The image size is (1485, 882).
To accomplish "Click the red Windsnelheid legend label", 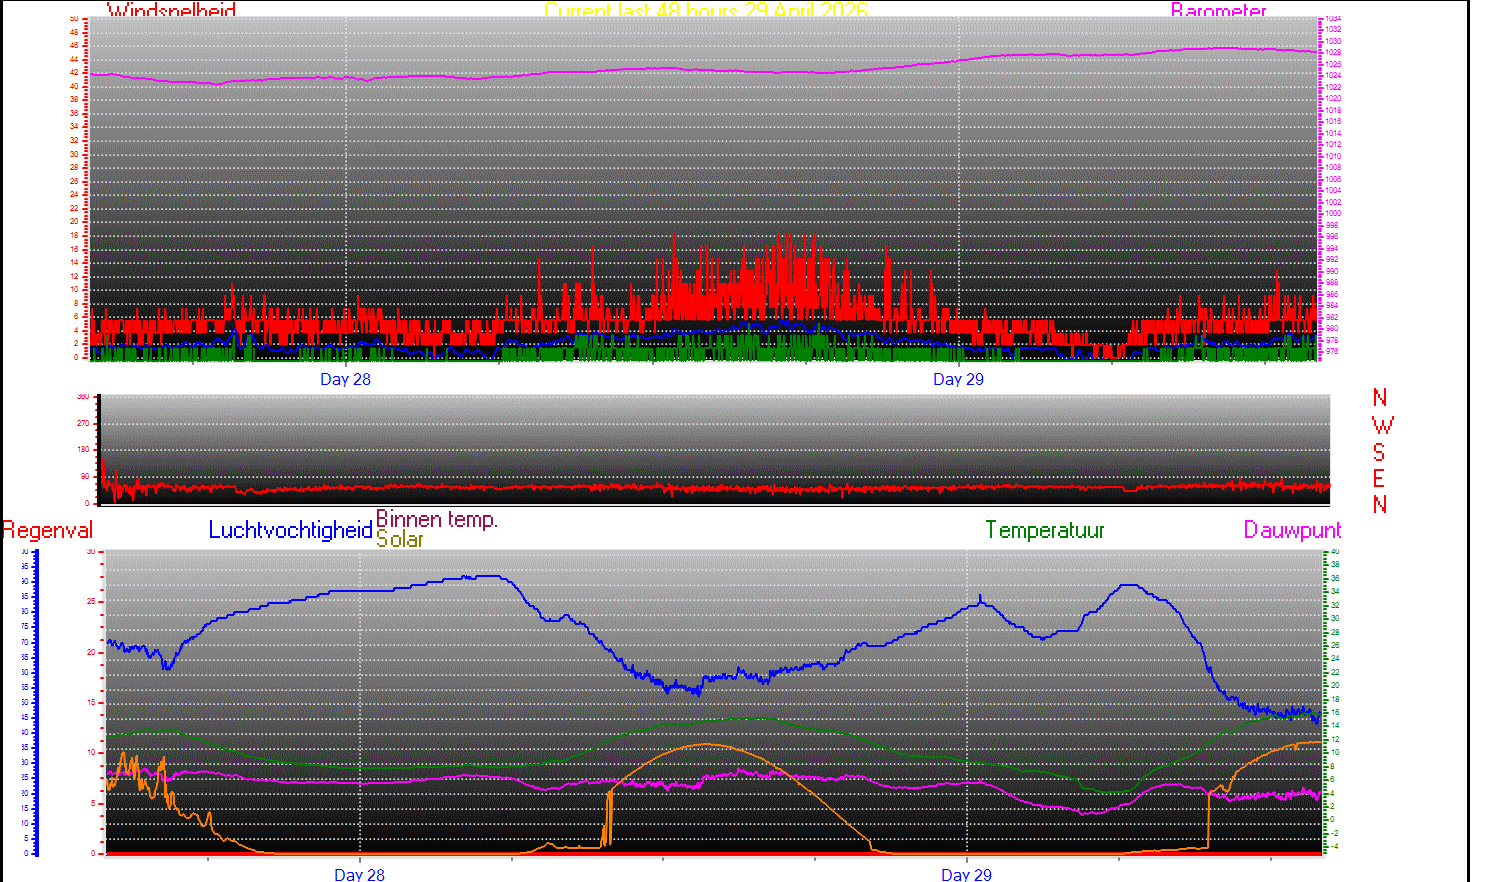I will coord(171,11).
